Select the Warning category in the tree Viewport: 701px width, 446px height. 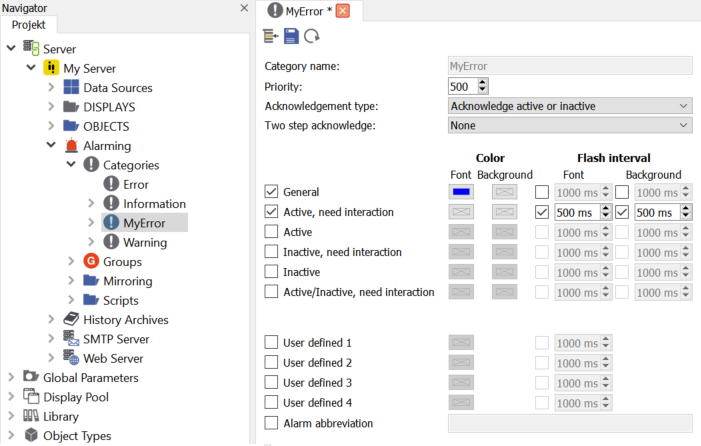144,242
